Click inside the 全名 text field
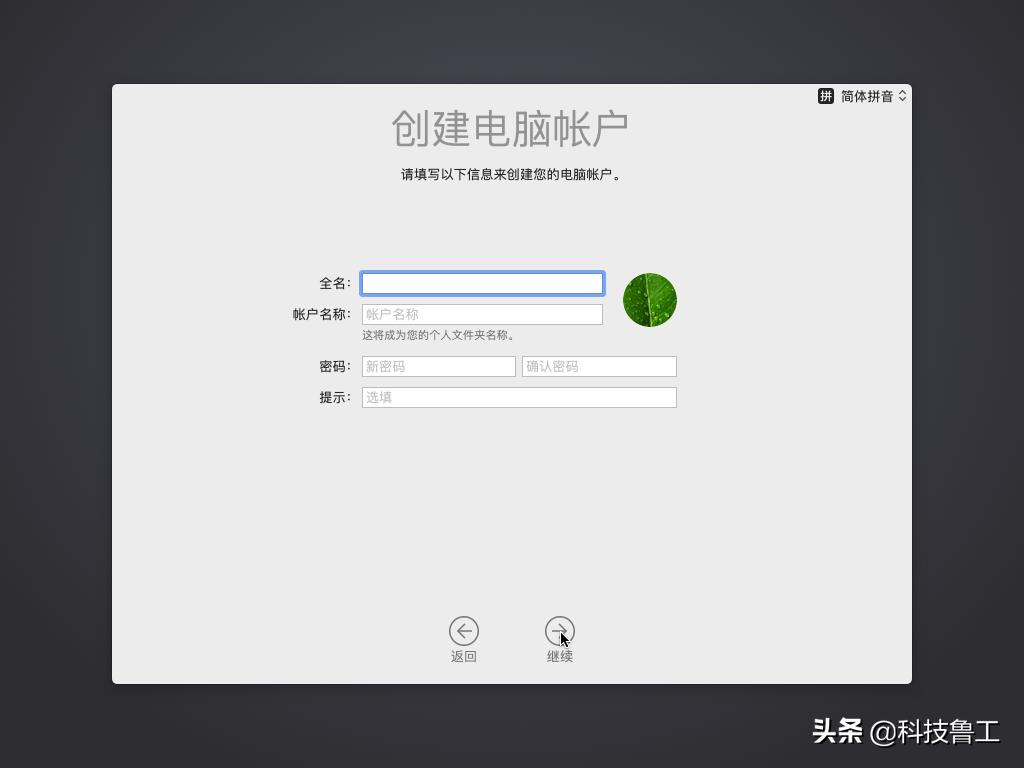Image resolution: width=1024 pixels, height=768 pixels. (482, 283)
